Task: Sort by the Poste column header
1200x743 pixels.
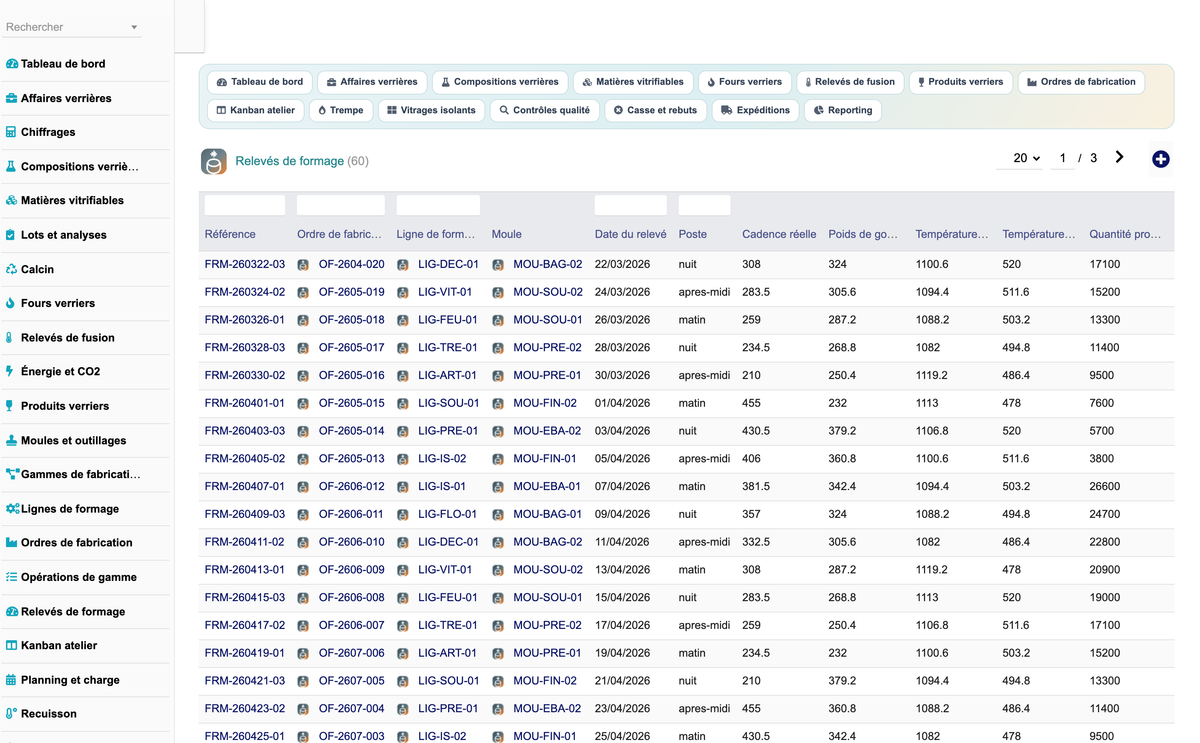Action: (692, 234)
